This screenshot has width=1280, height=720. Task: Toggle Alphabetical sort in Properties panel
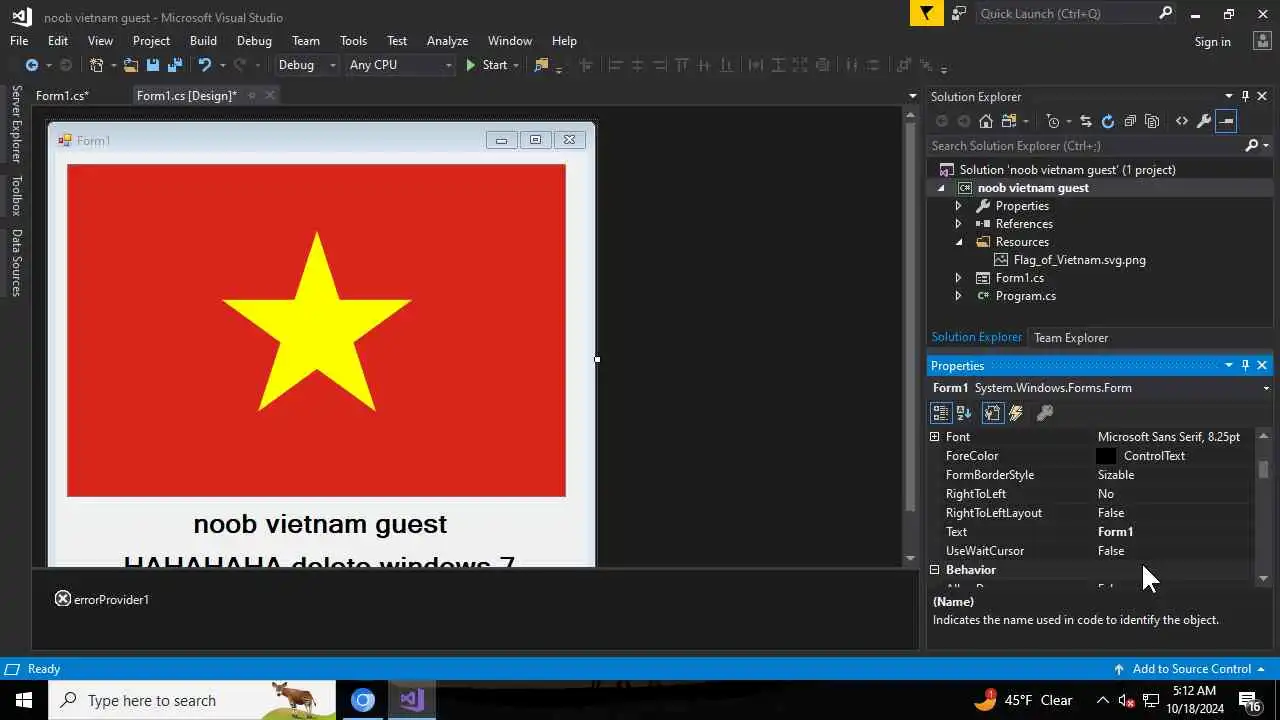point(964,413)
